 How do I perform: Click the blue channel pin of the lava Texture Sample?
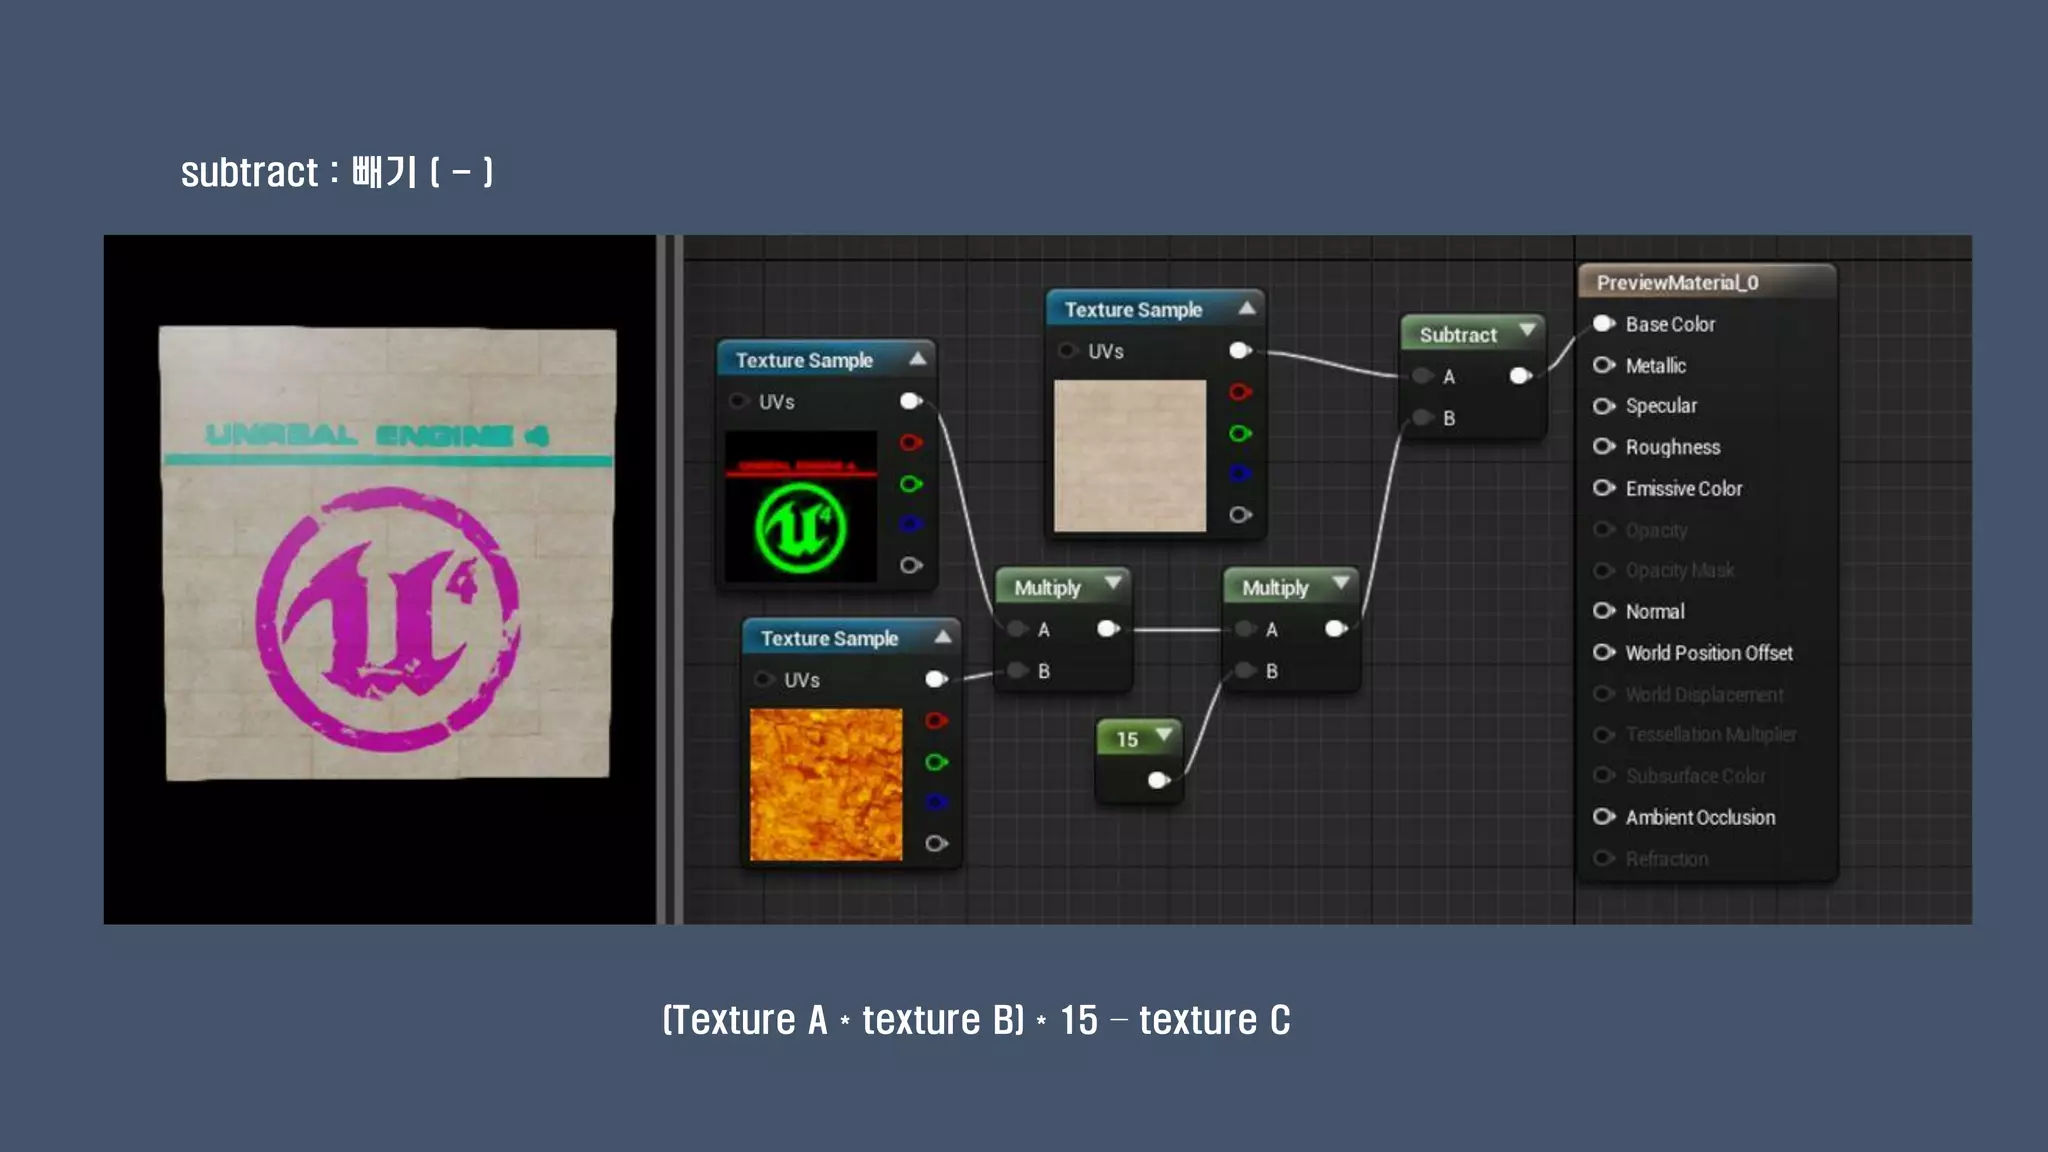(x=936, y=802)
